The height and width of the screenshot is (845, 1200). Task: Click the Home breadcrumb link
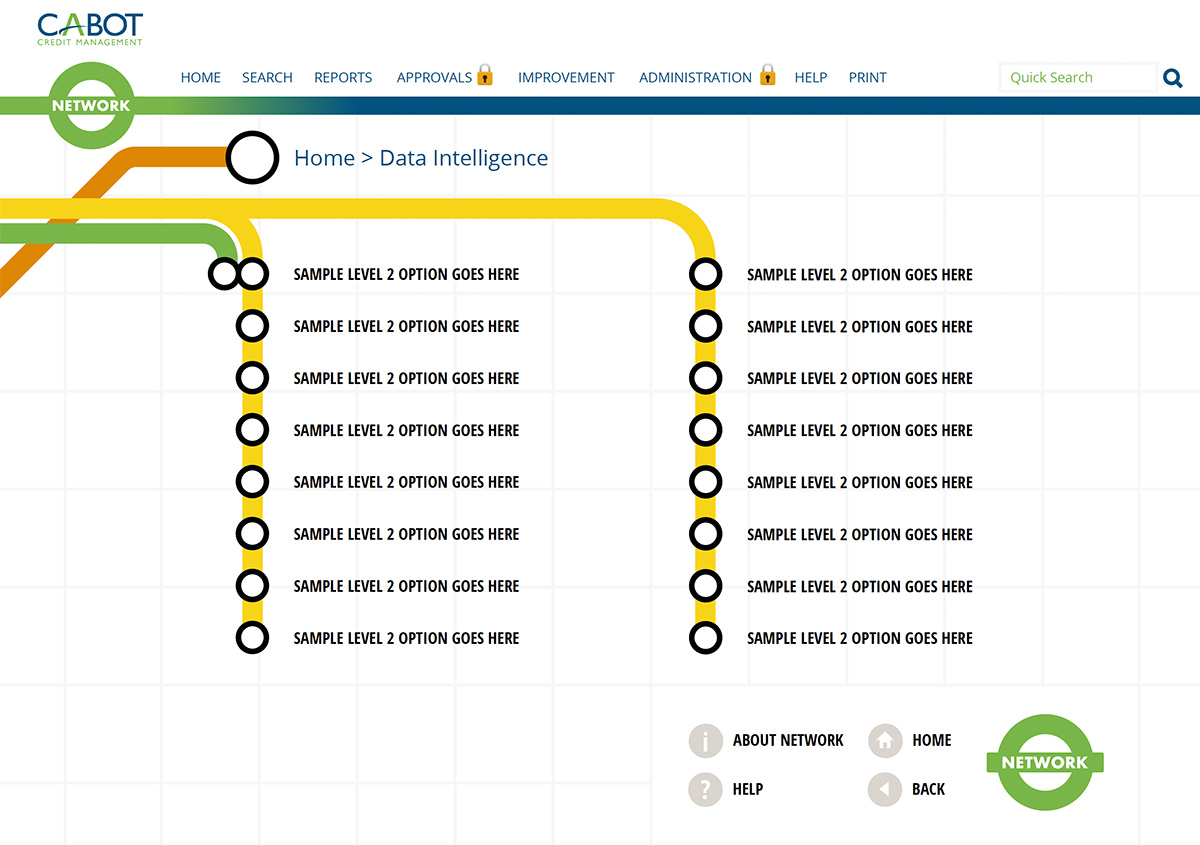324,158
